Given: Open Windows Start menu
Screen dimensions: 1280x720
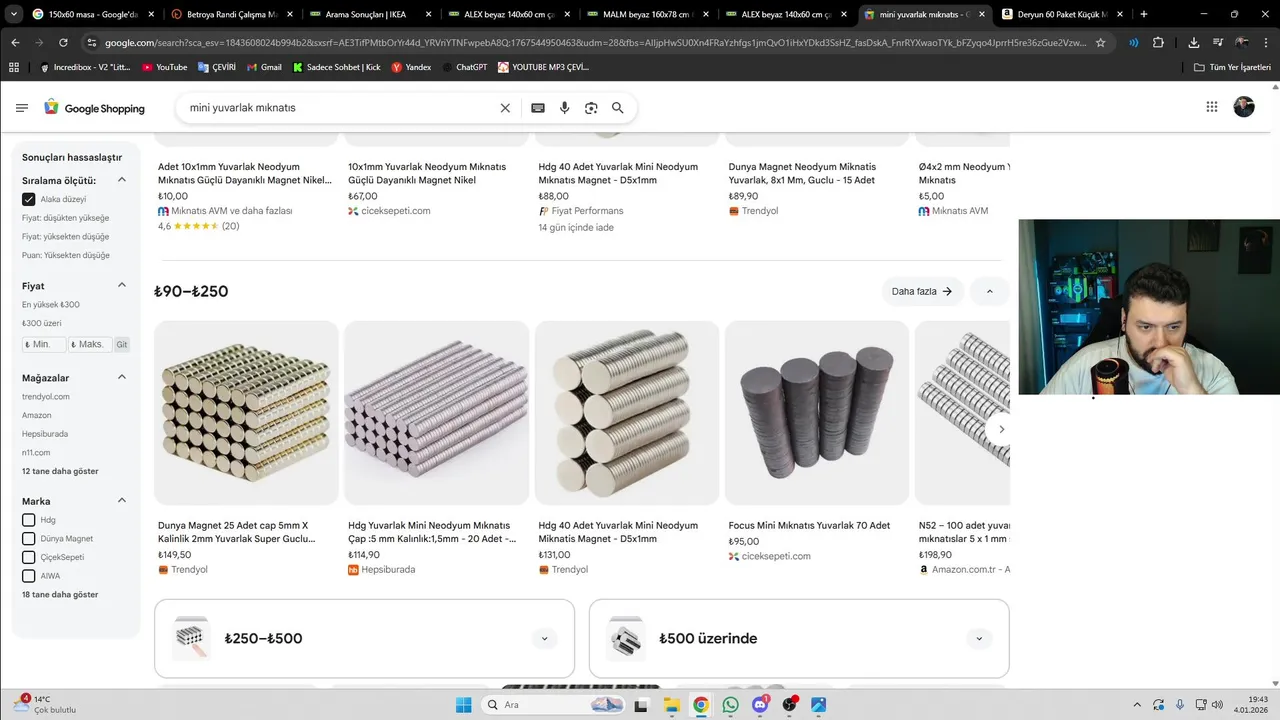Looking at the screenshot, I should click(464, 705).
